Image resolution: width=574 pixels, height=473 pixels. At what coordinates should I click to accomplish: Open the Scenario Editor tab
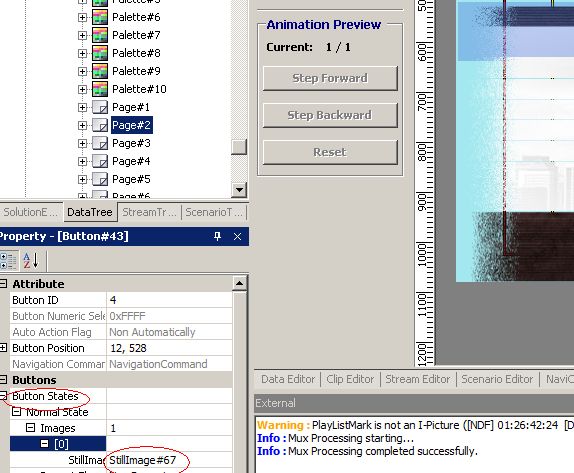[x=497, y=379]
